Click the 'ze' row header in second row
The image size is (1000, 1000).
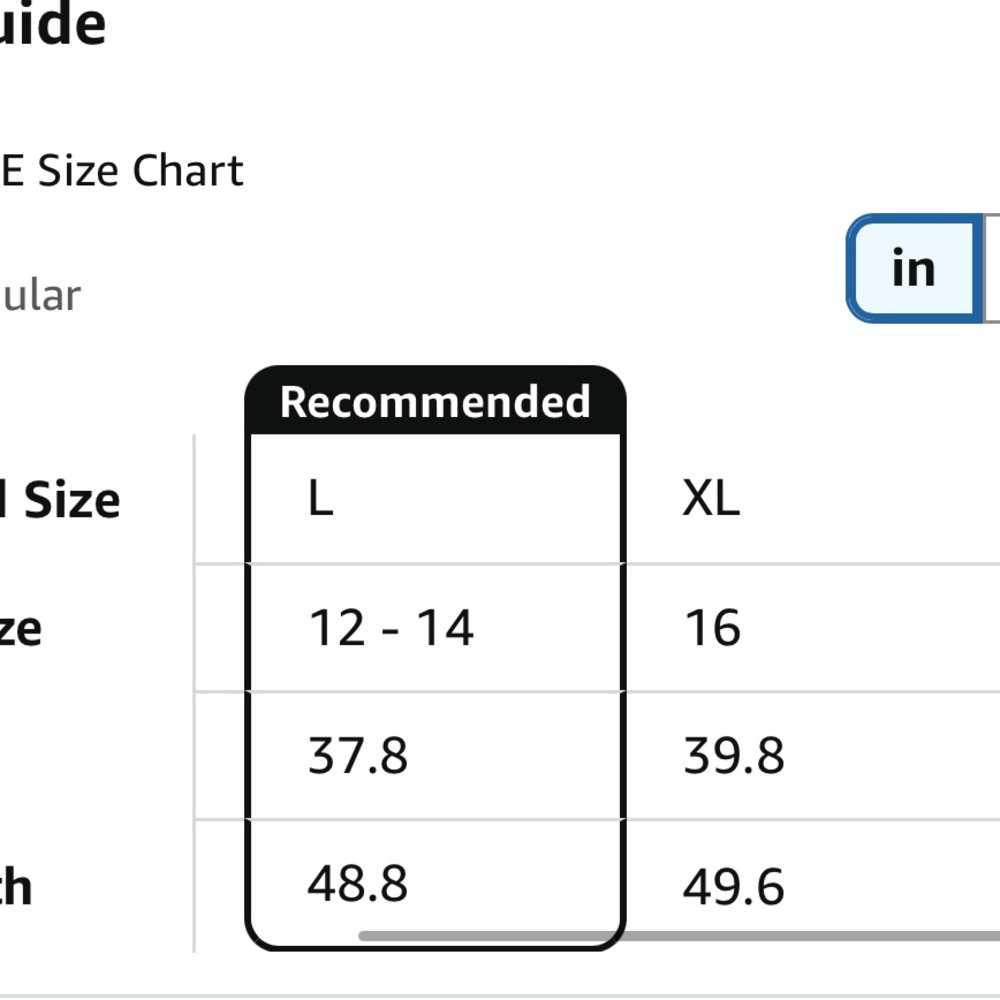coord(20,629)
